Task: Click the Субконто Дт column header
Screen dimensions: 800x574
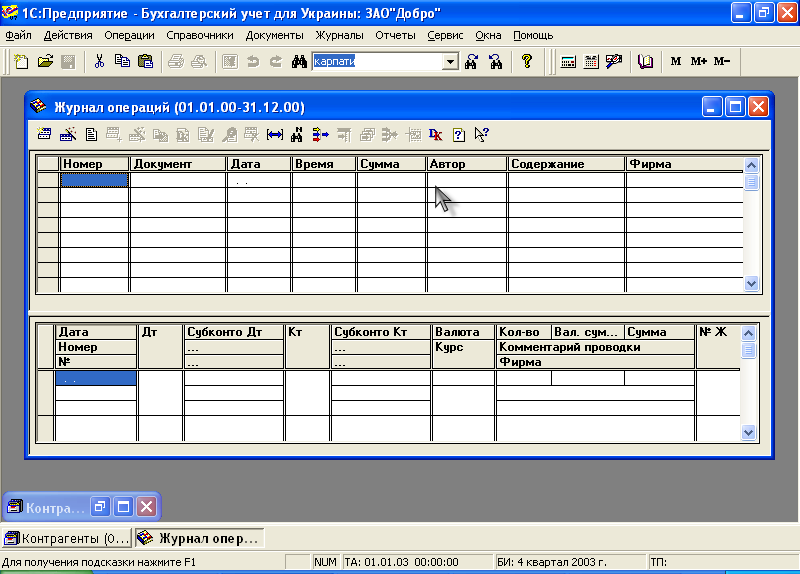Action: [x=234, y=332]
